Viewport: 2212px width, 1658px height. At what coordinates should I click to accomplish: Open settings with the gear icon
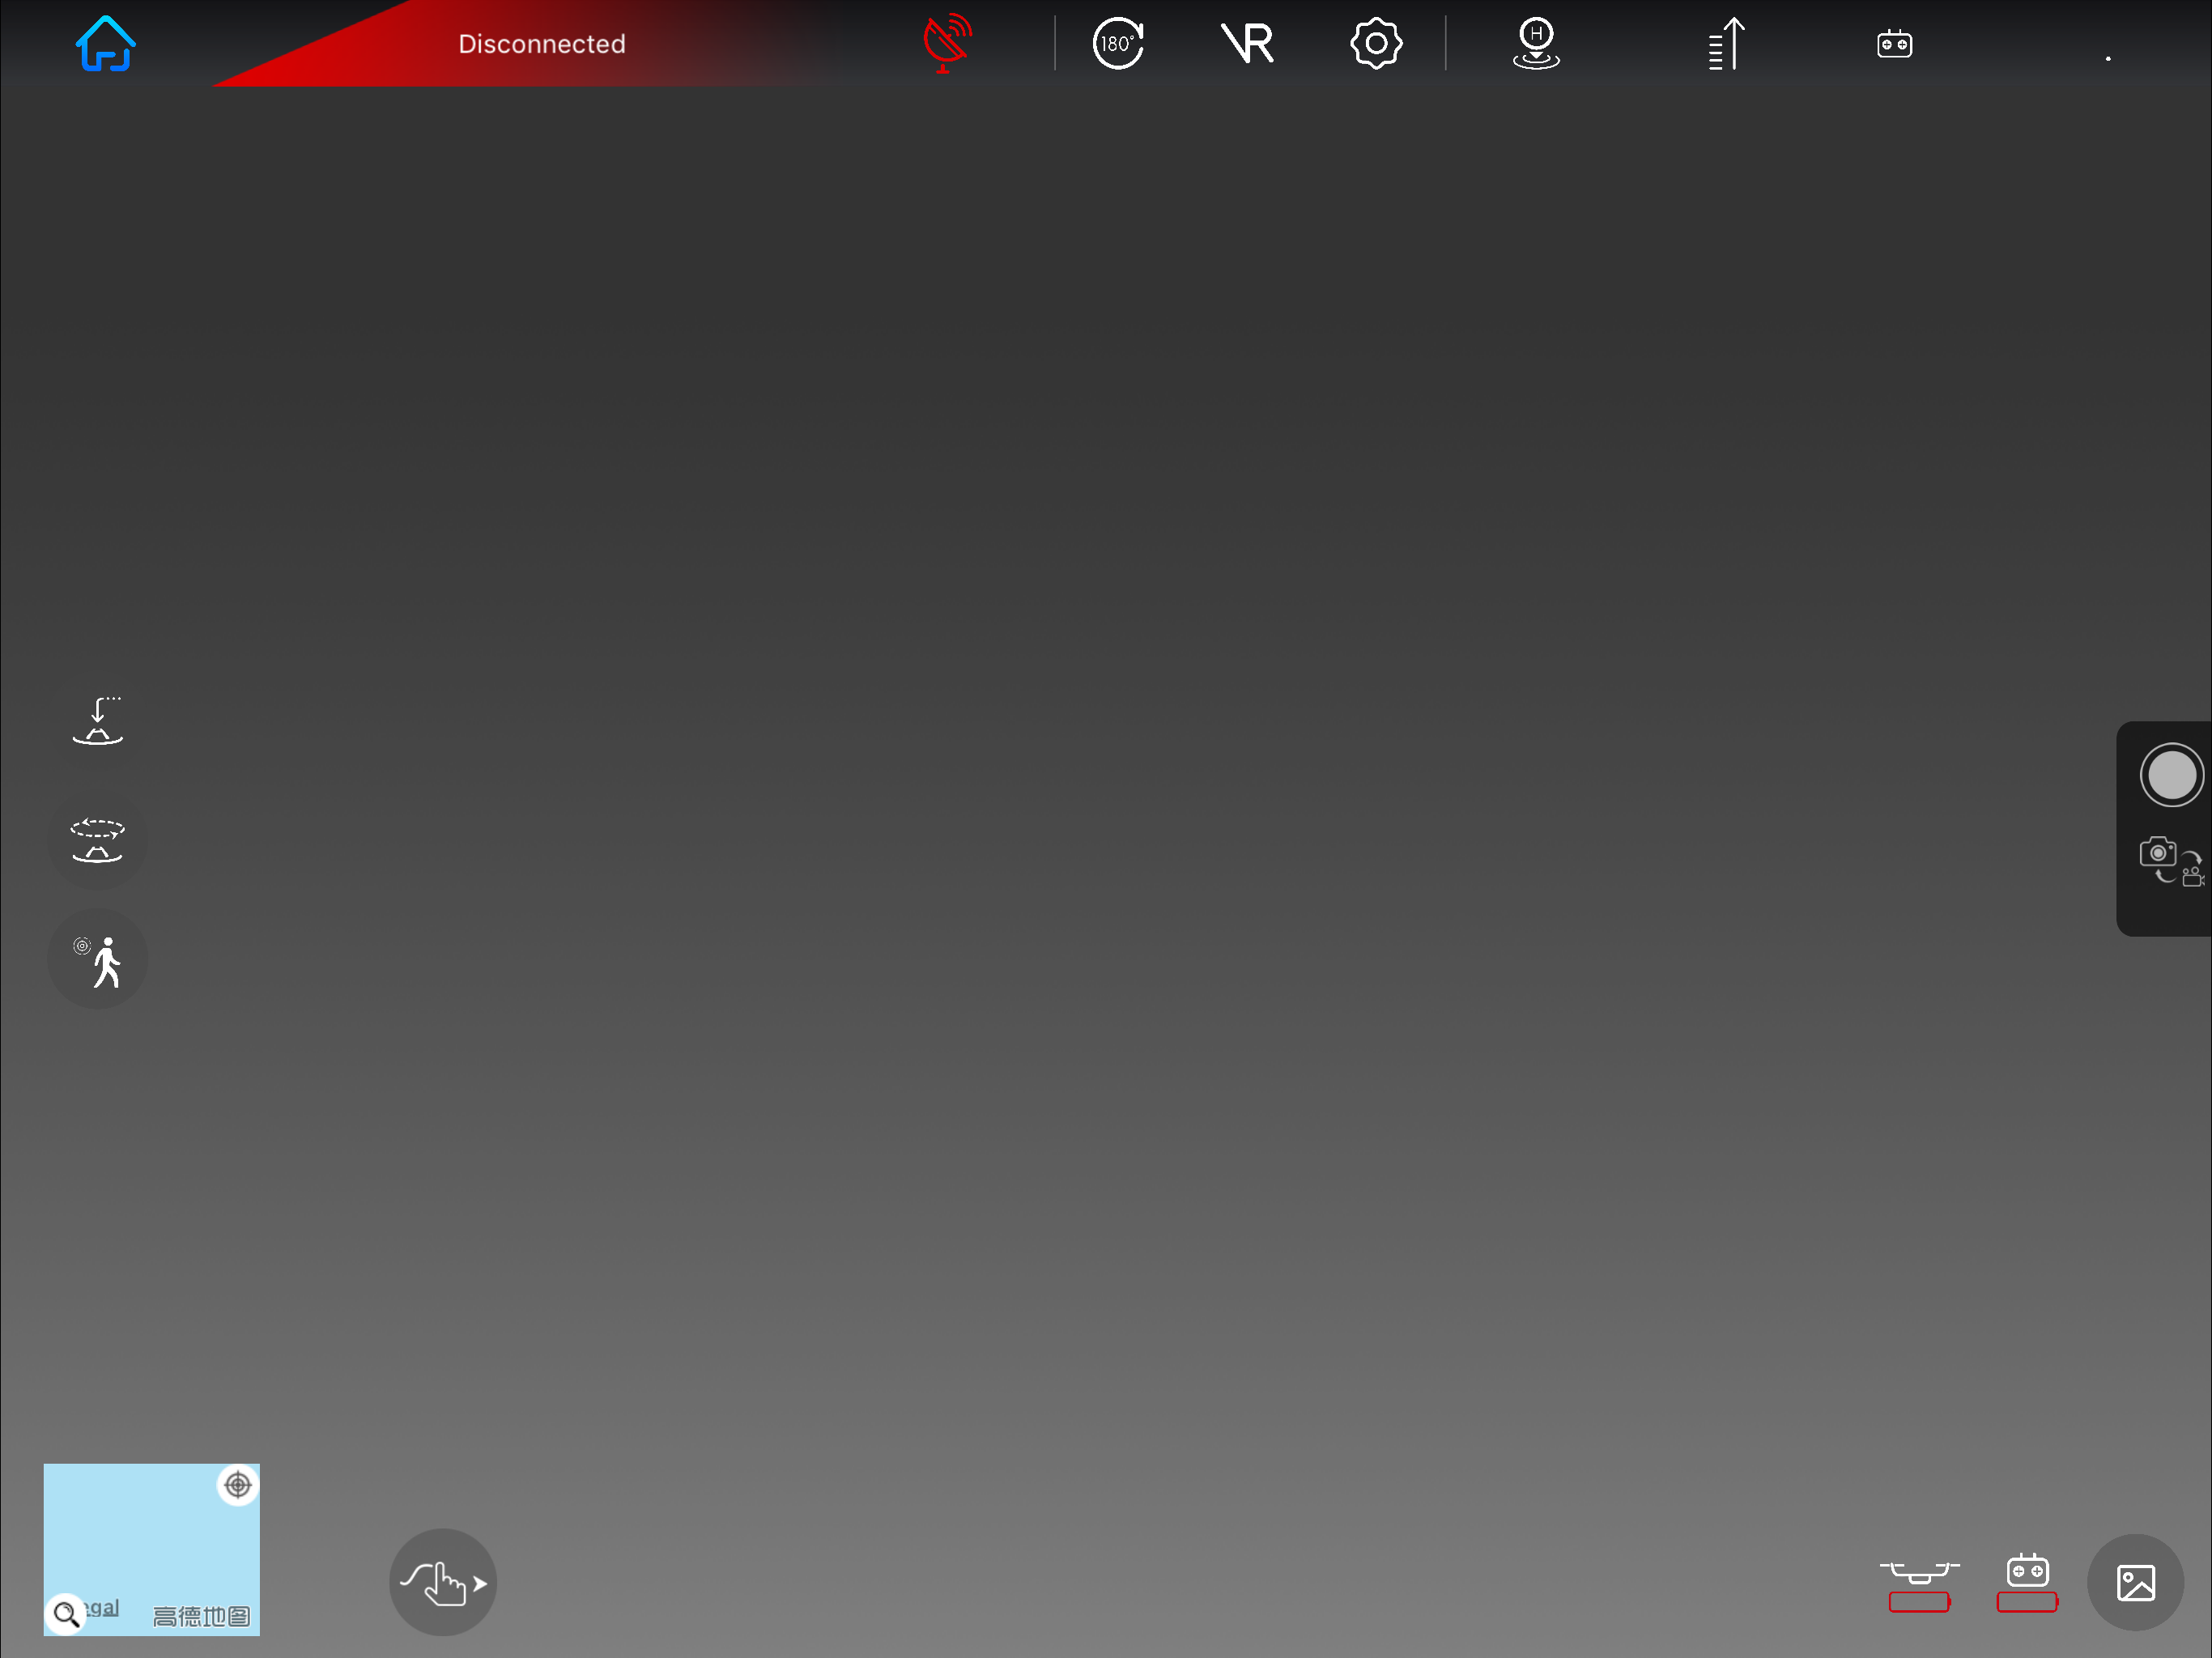coord(1376,44)
